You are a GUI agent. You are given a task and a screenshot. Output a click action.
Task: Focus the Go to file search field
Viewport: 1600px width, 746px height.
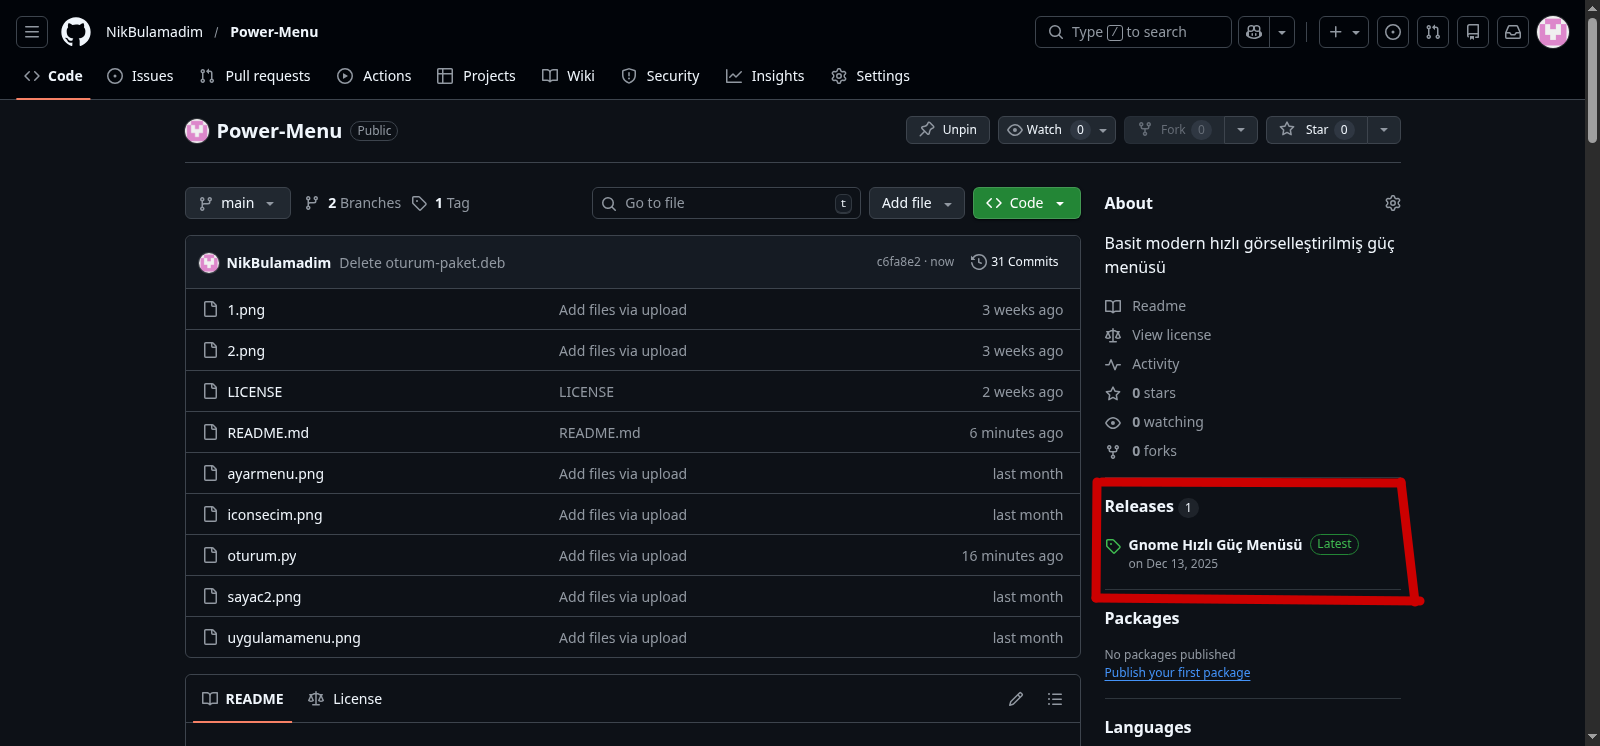coord(725,203)
